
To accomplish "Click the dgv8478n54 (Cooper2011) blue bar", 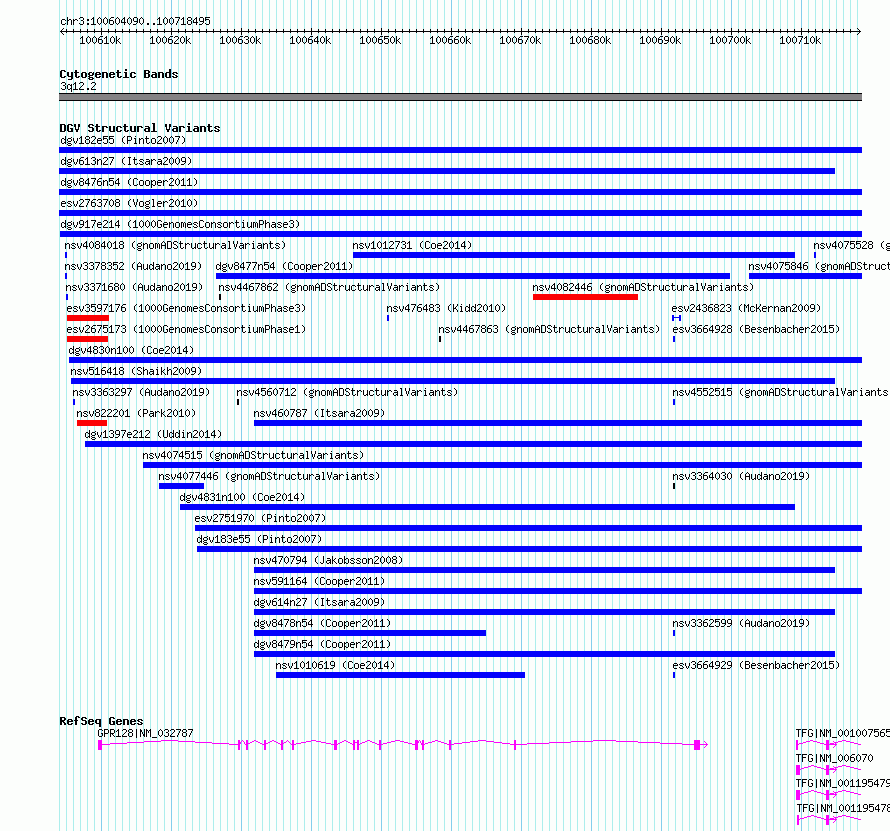I will [x=370, y=633].
